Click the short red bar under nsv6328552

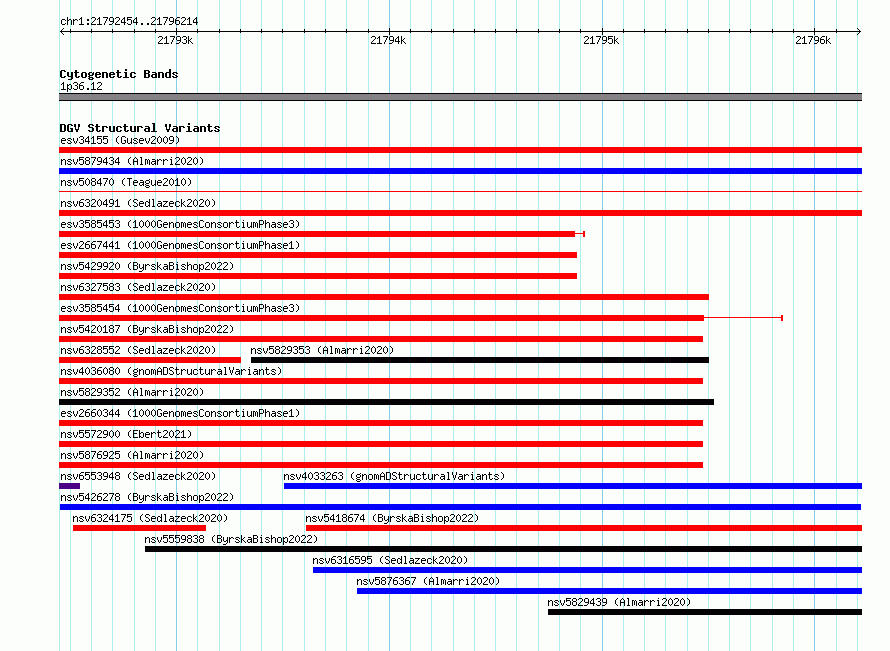click(150, 360)
